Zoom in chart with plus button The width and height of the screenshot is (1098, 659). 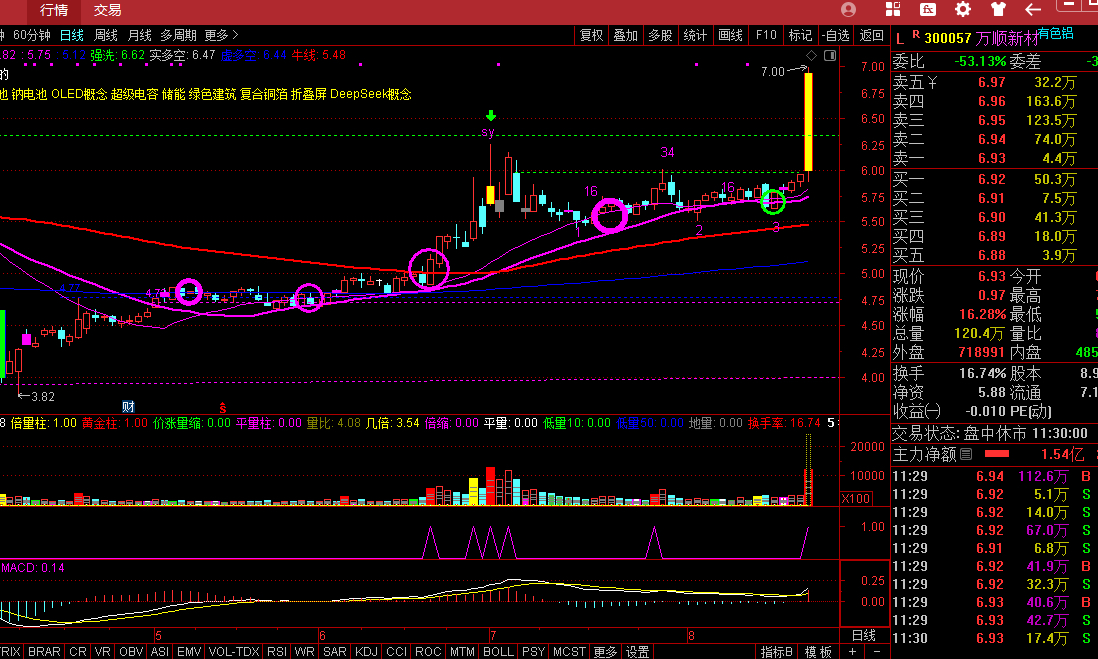[x=852, y=651]
